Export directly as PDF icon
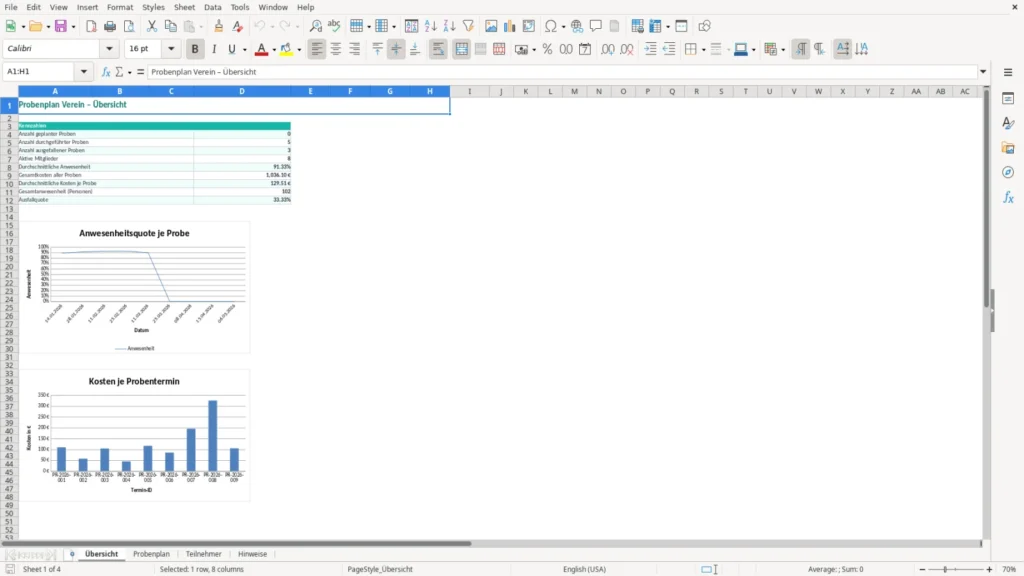 91,26
